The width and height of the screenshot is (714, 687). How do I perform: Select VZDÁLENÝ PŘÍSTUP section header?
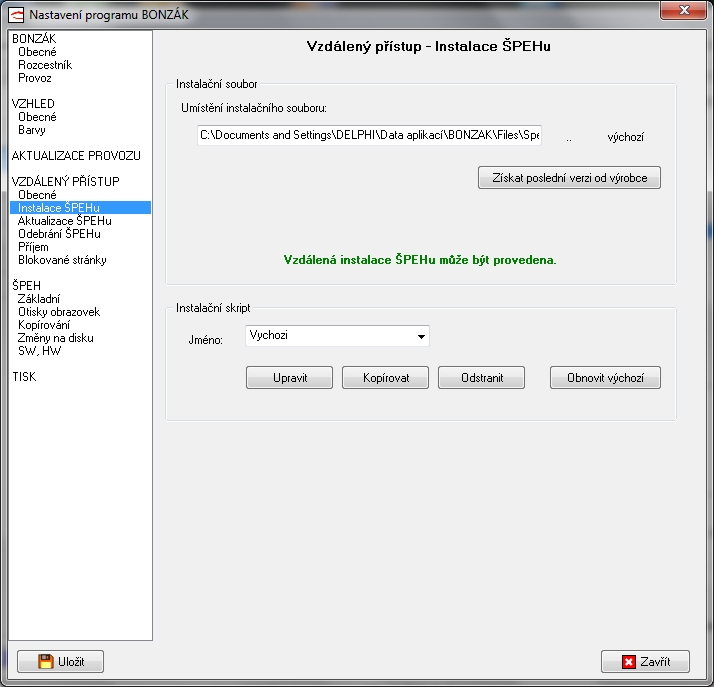(66, 182)
